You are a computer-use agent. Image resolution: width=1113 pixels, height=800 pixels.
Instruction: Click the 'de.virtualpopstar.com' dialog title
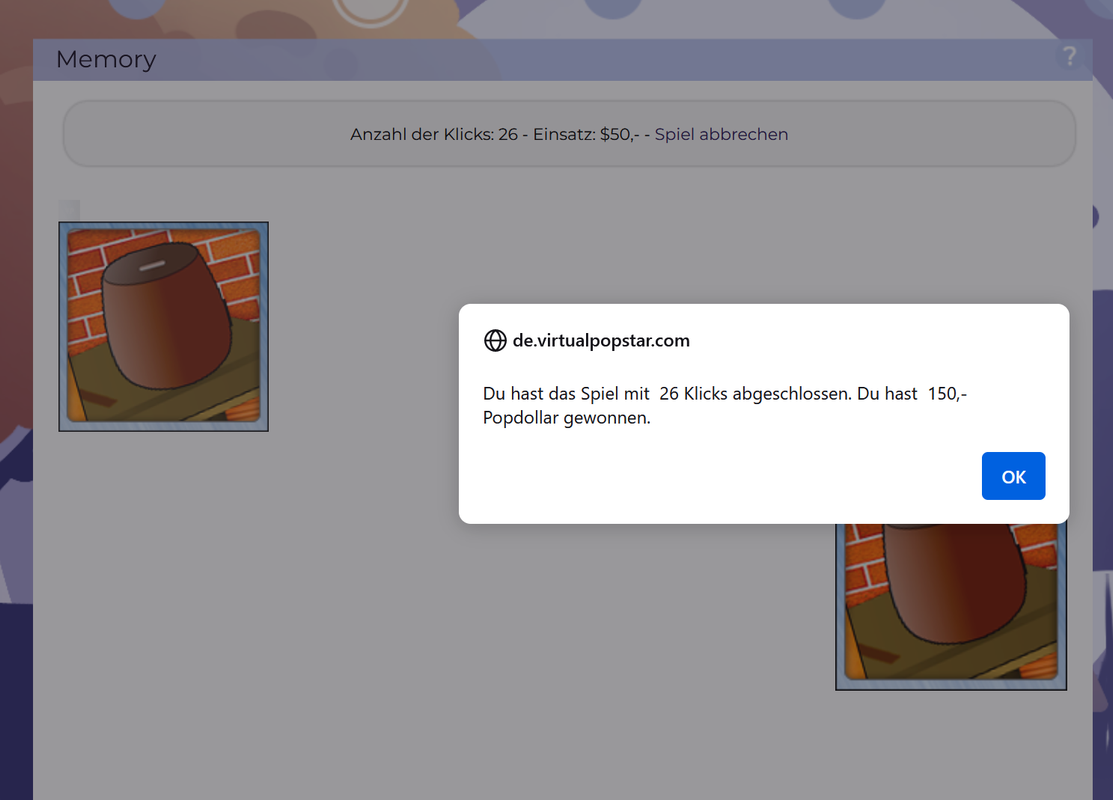[x=601, y=341]
